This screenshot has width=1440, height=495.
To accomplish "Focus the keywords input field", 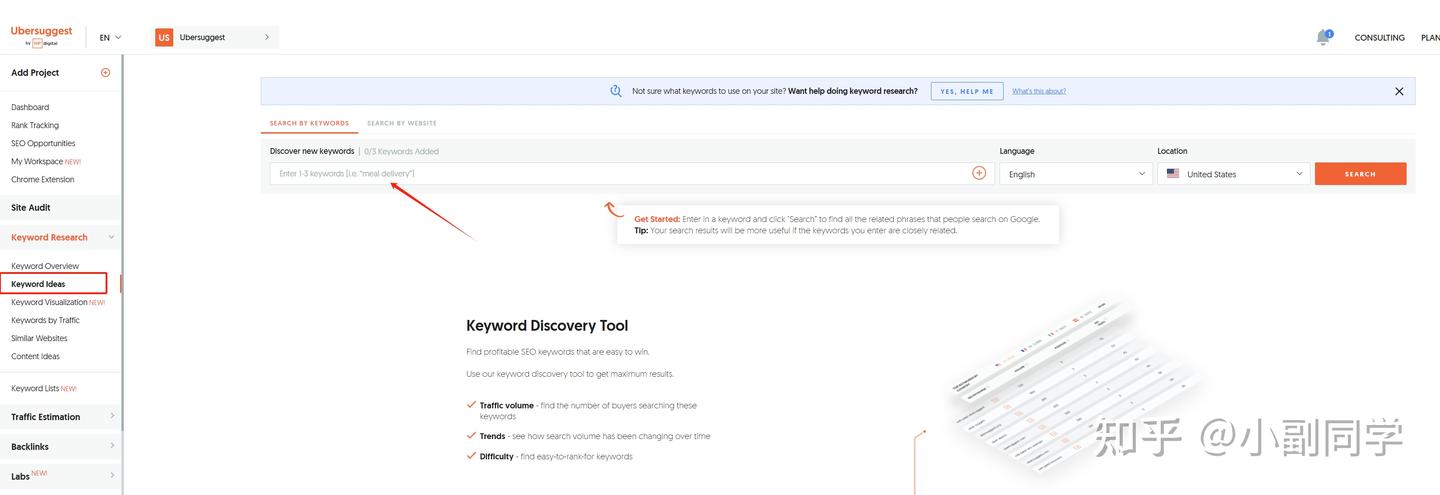I will tap(620, 174).
